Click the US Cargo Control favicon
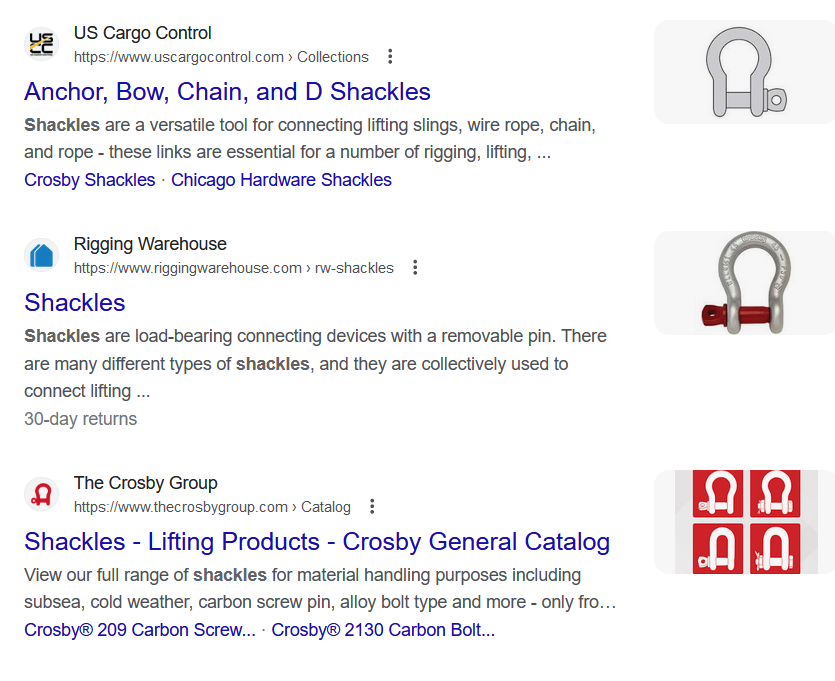Image resolution: width=835 pixels, height=681 pixels. [41, 44]
